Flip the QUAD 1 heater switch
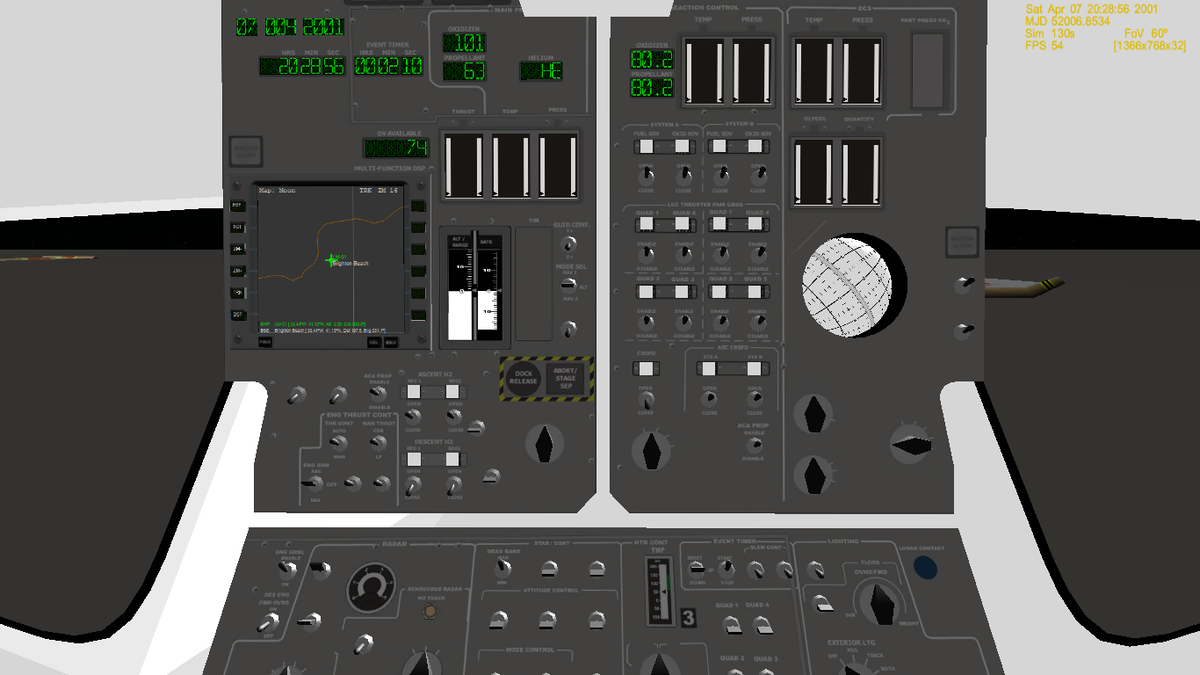 pyautogui.click(x=732, y=625)
